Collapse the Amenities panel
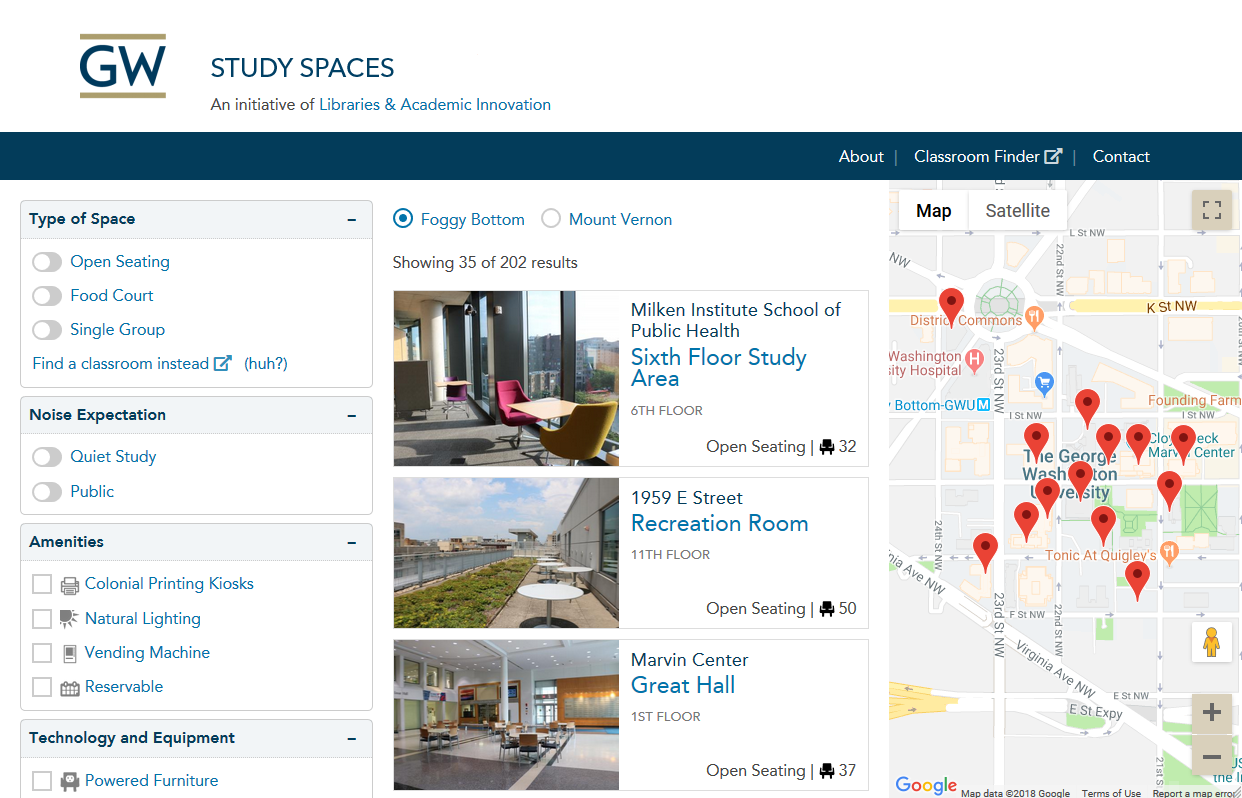This screenshot has width=1242, height=798. click(x=352, y=542)
